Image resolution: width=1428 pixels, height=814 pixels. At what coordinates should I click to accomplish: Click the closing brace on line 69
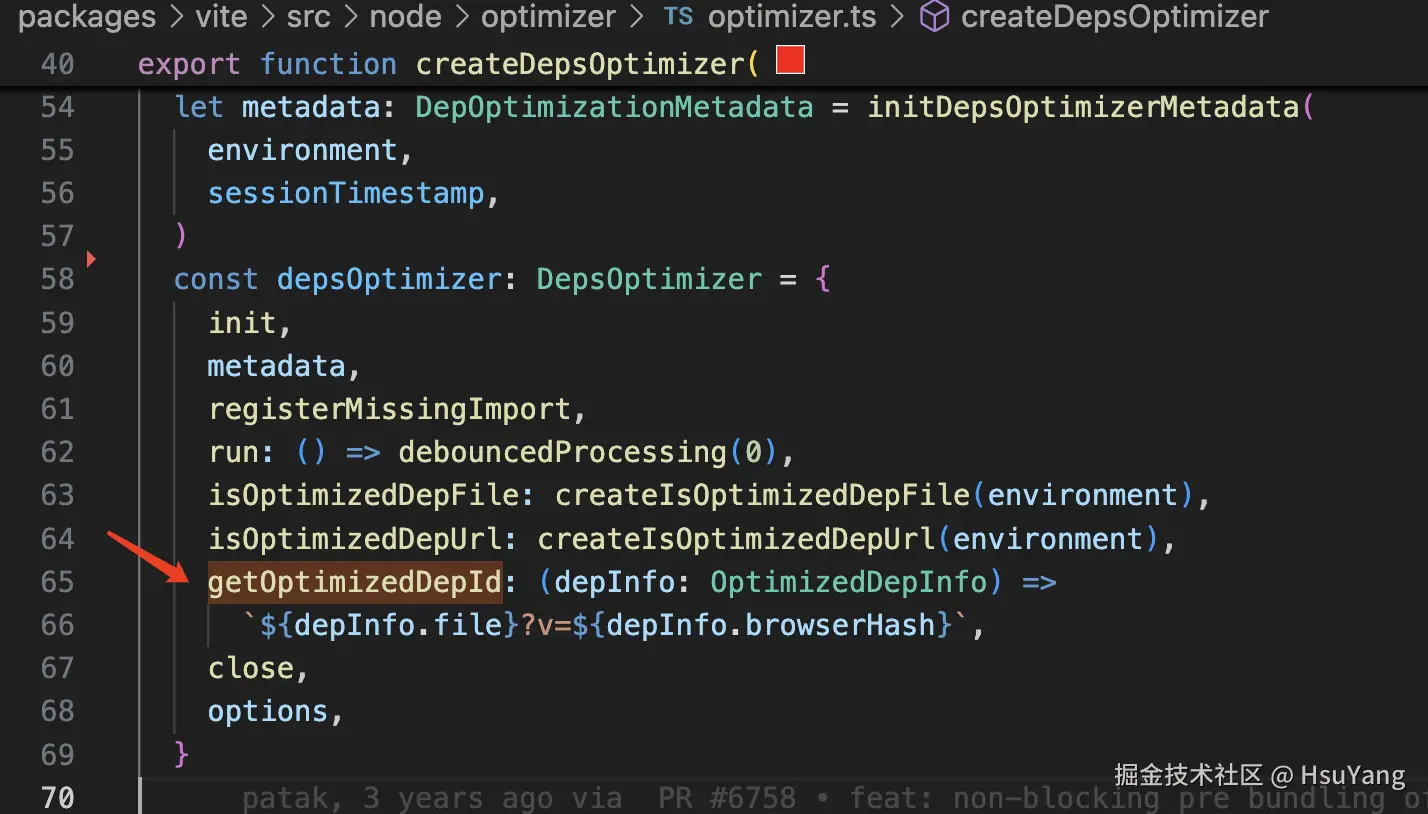[x=181, y=754]
